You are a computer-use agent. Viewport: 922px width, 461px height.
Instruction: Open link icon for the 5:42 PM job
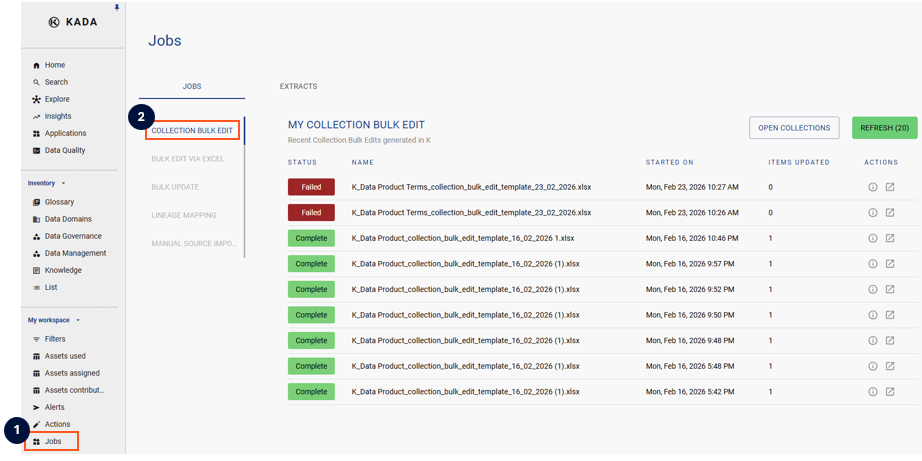click(890, 391)
